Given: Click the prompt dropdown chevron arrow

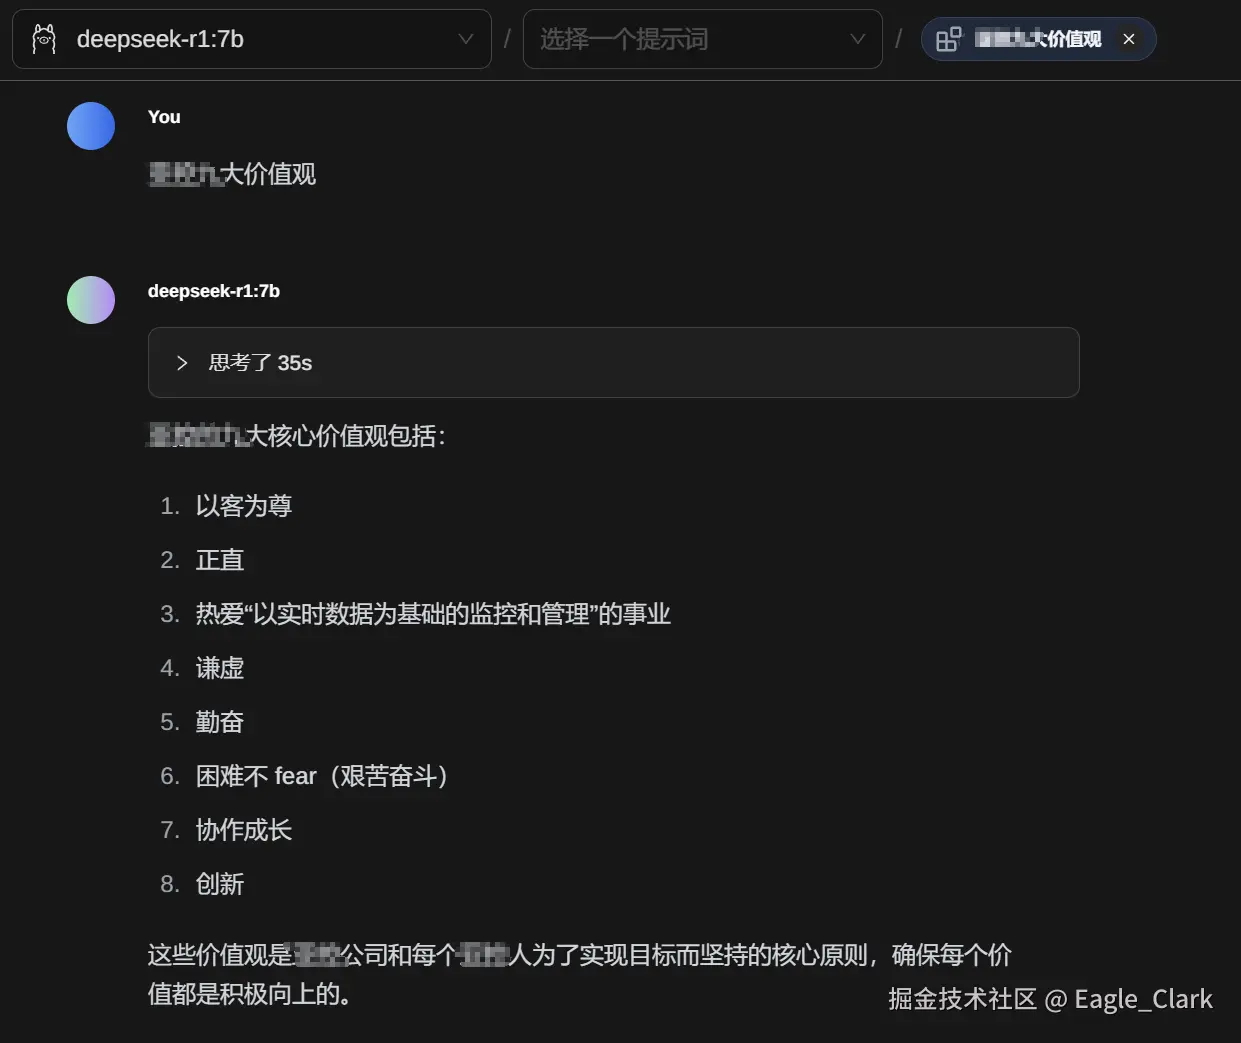Looking at the screenshot, I should pyautogui.click(x=857, y=39).
